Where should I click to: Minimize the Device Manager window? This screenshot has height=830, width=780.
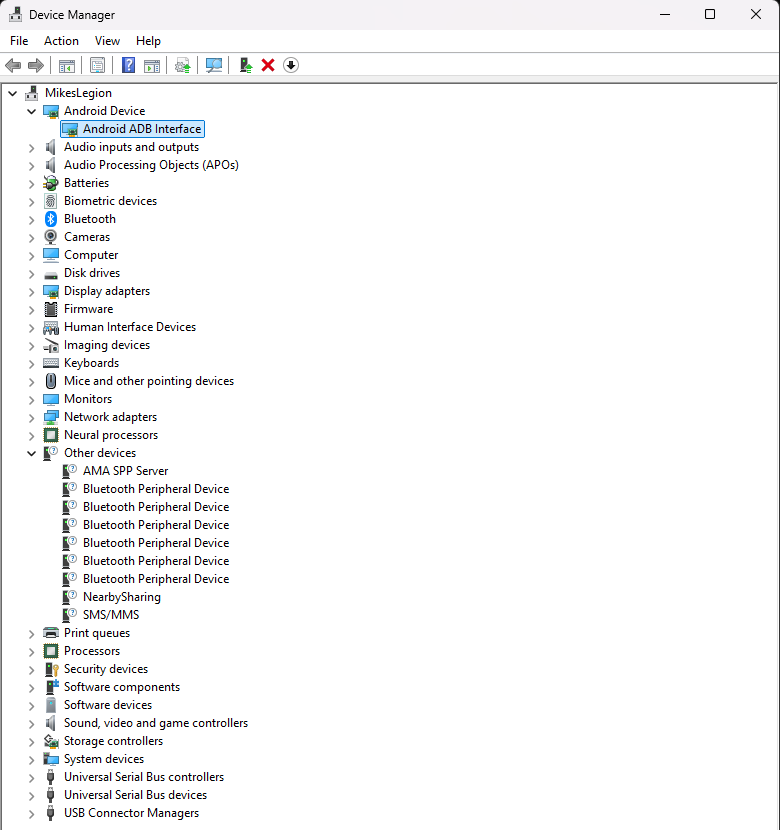click(665, 14)
